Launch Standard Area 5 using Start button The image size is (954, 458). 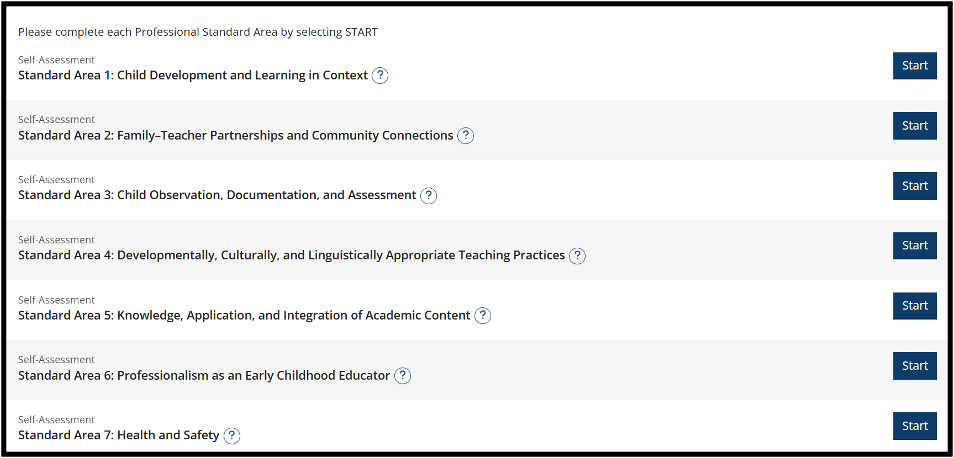[x=914, y=306]
